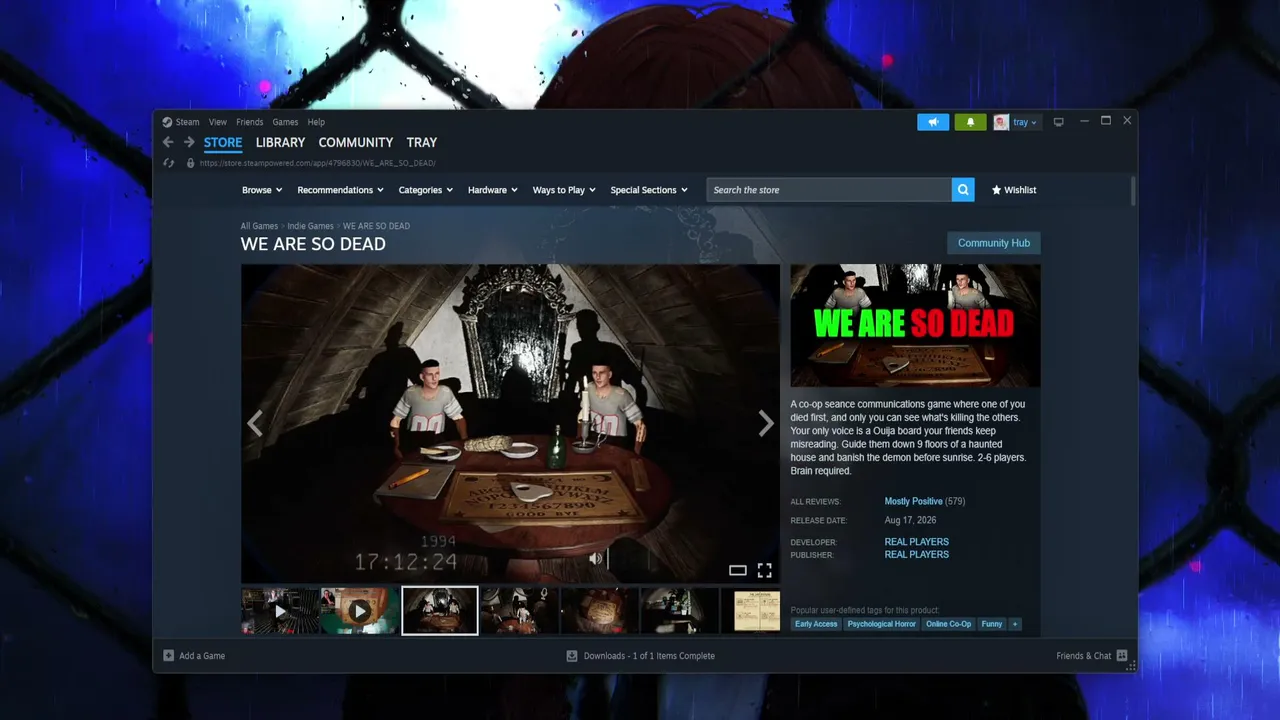Image resolution: width=1280 pixels, height=720 pixels.
Task: Switch to Big Picture mode via monitor icon
Action: (1059, 122)
